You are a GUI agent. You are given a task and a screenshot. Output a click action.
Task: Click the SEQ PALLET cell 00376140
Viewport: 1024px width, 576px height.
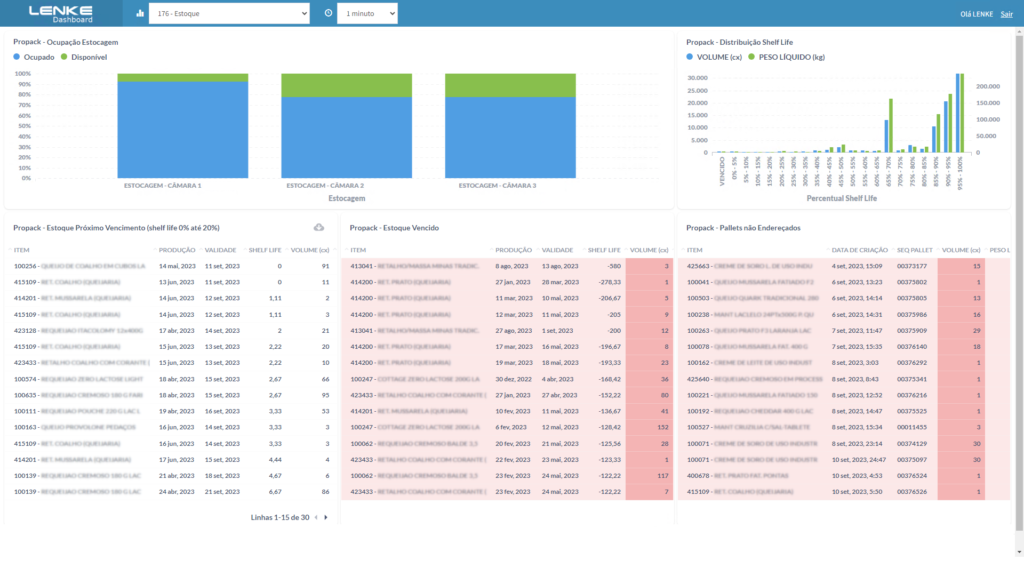[x=912, y=347]
